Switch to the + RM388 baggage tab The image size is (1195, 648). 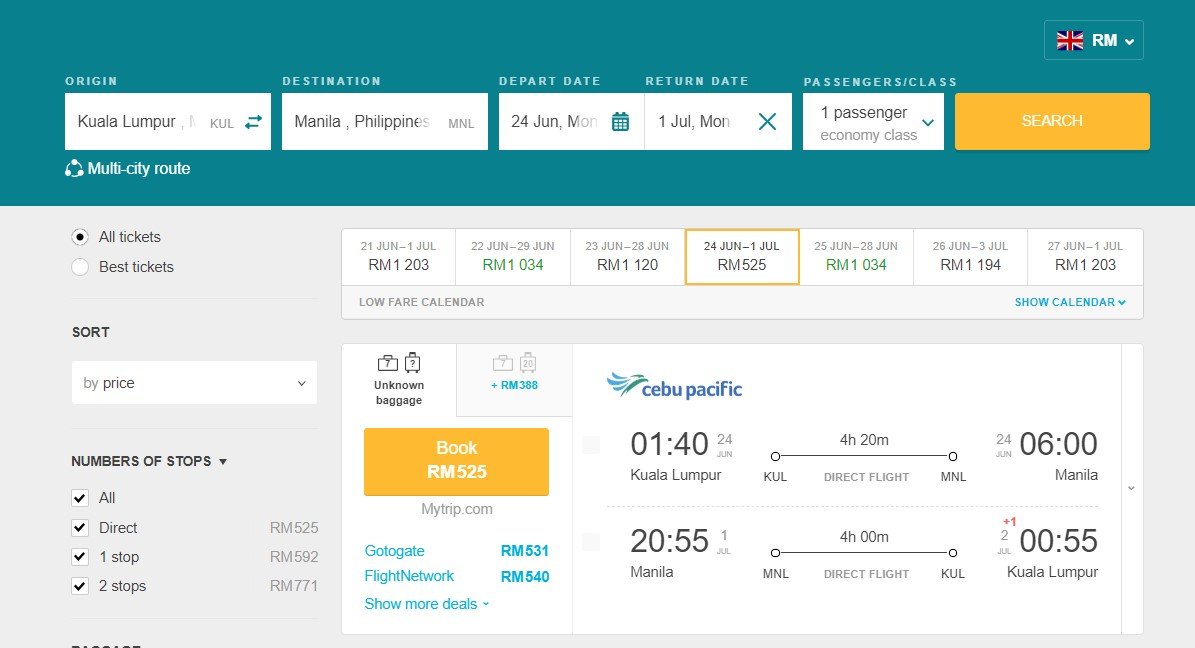coord(514,380)
